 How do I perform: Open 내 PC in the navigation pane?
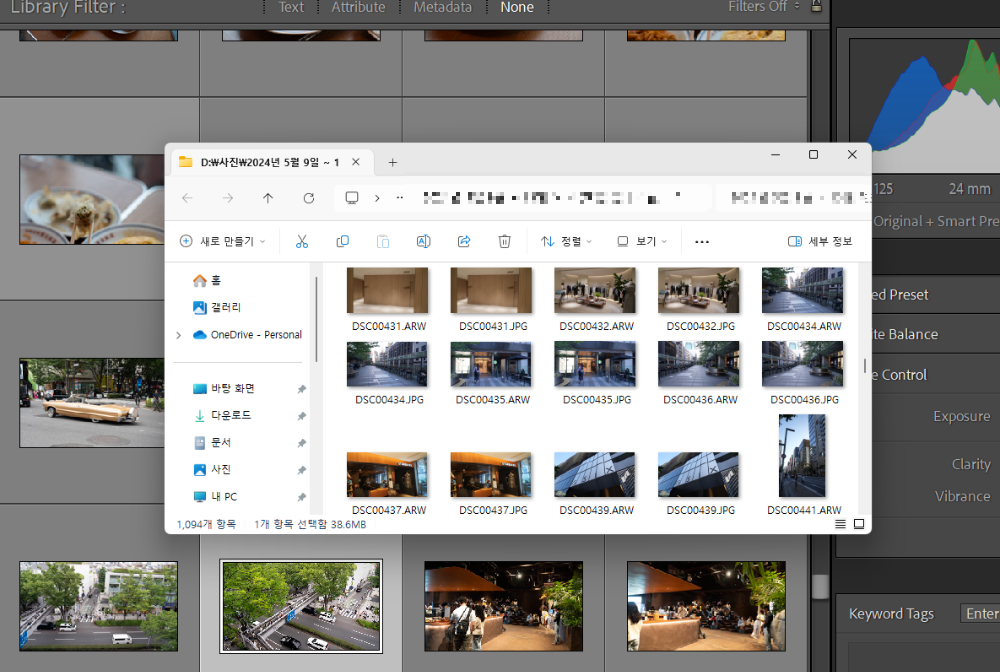(x=215, y=497)
